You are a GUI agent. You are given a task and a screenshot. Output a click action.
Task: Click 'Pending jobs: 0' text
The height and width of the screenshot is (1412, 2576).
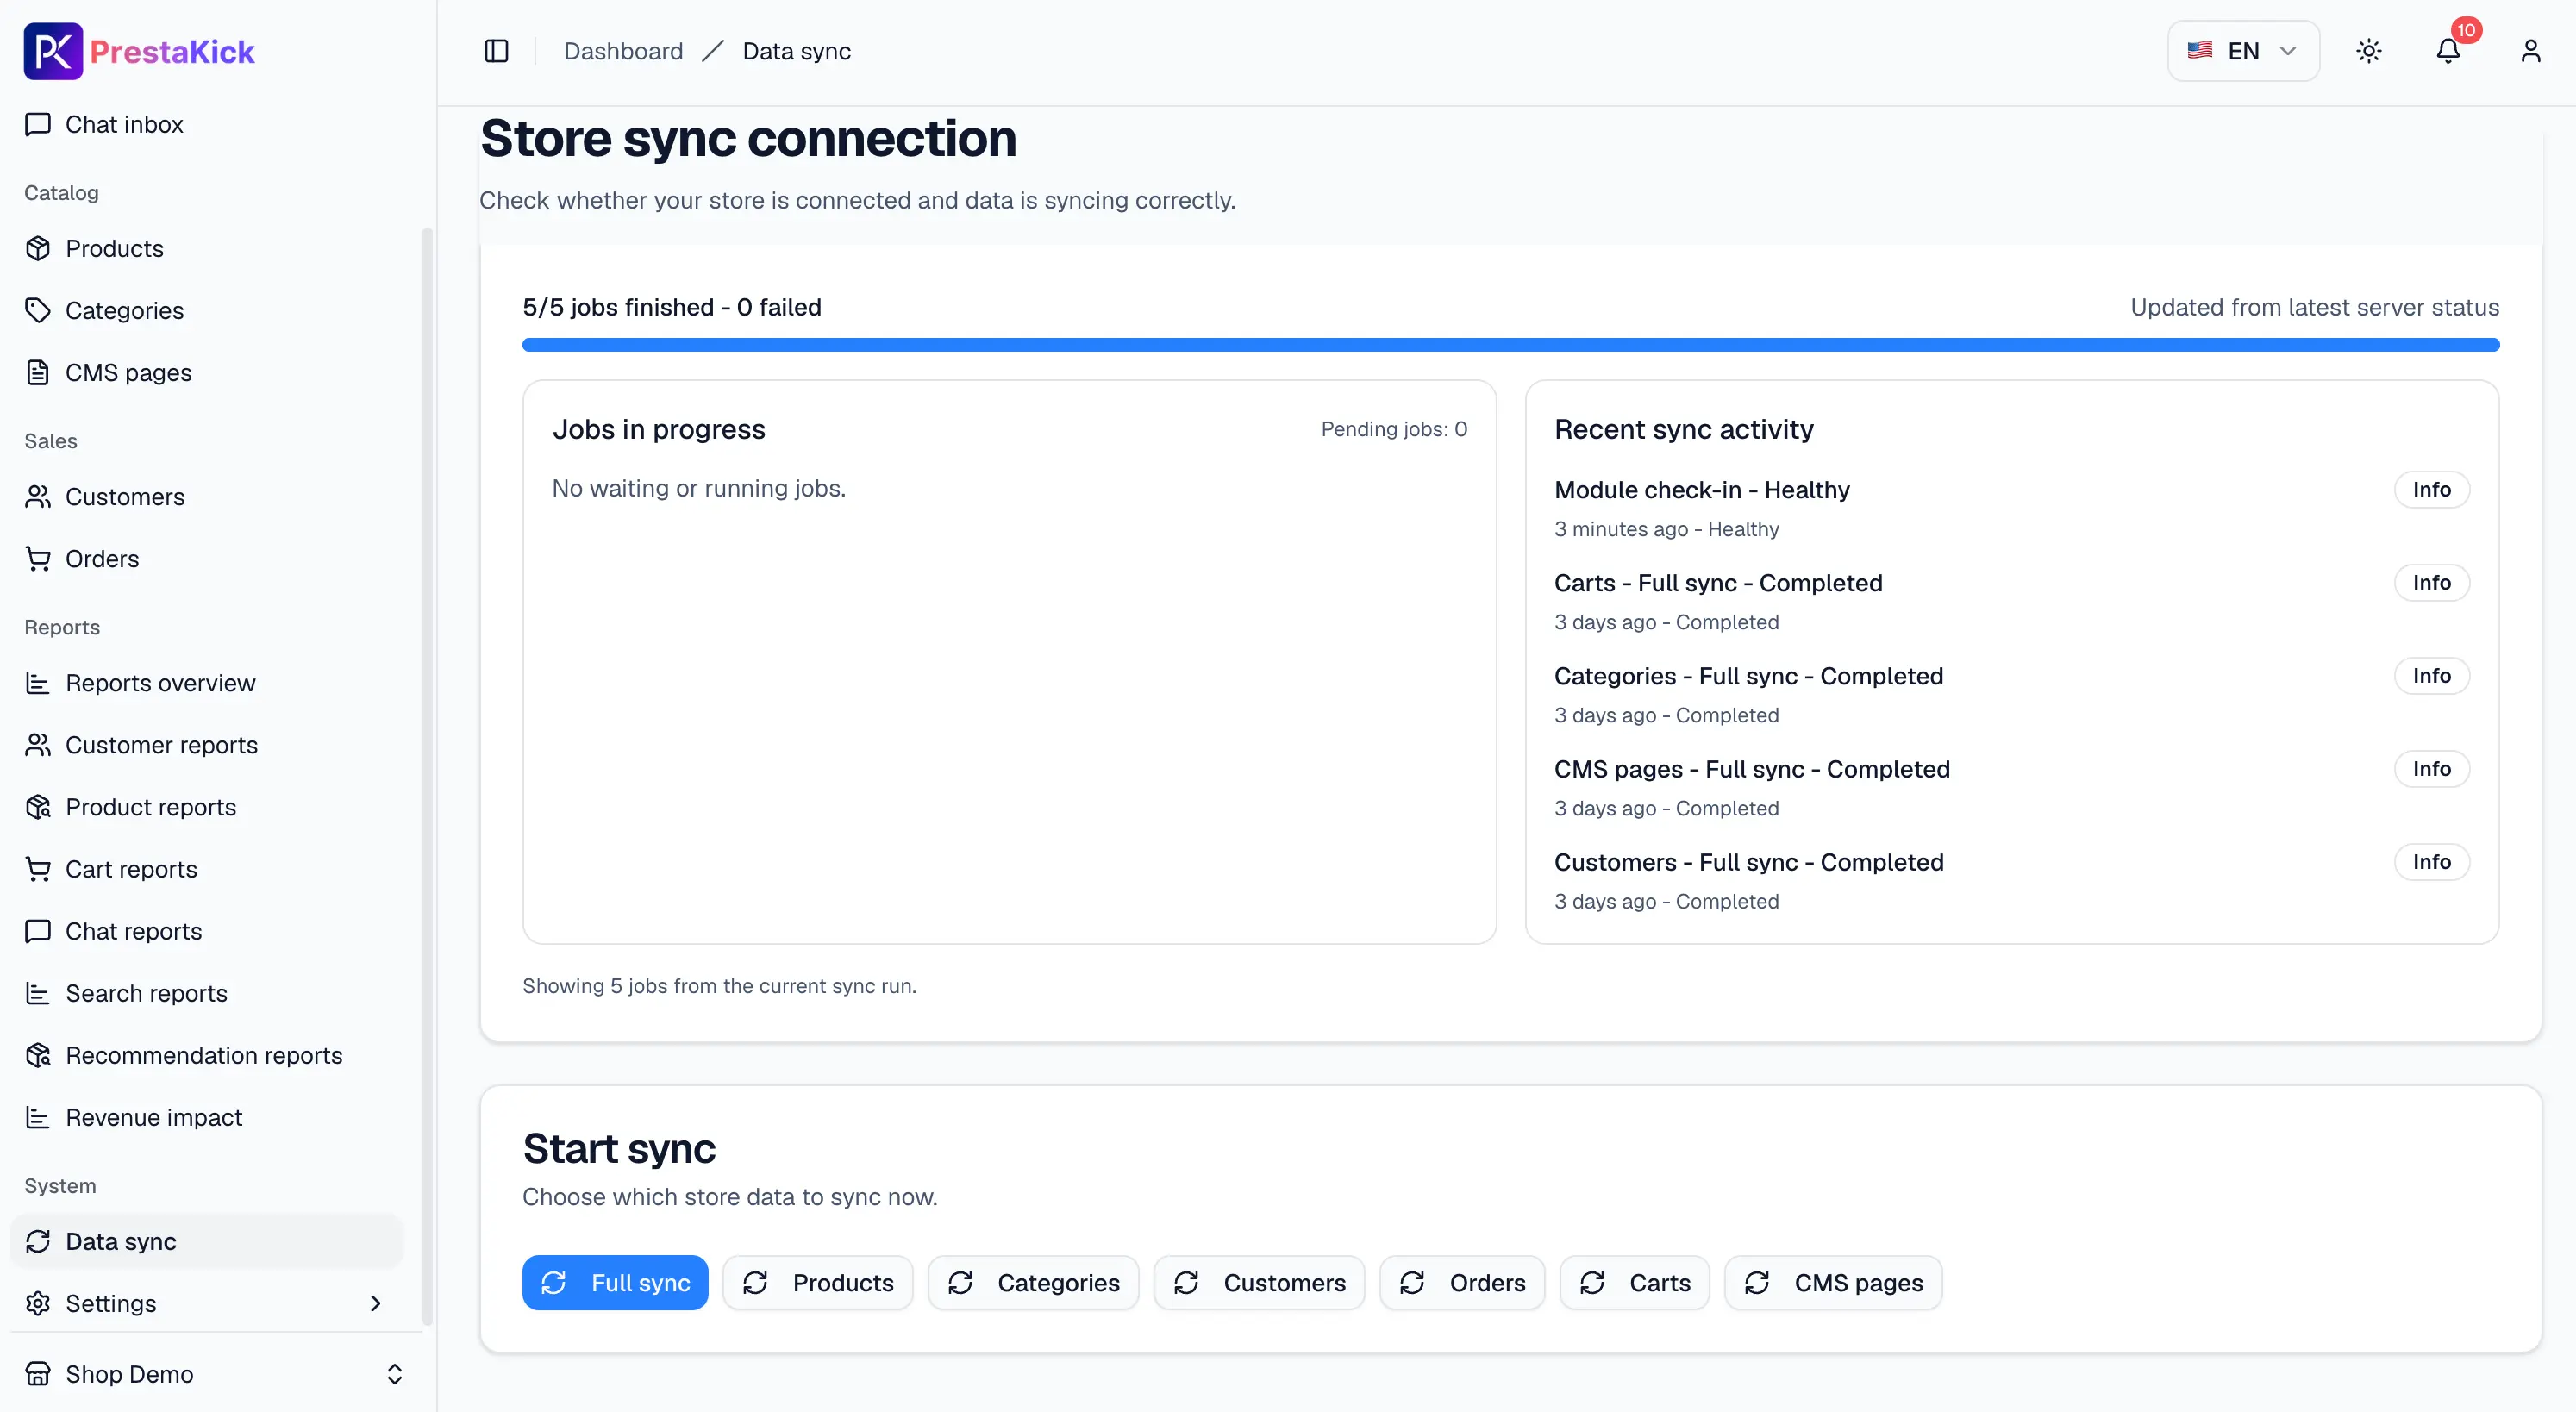point(1394,429)
